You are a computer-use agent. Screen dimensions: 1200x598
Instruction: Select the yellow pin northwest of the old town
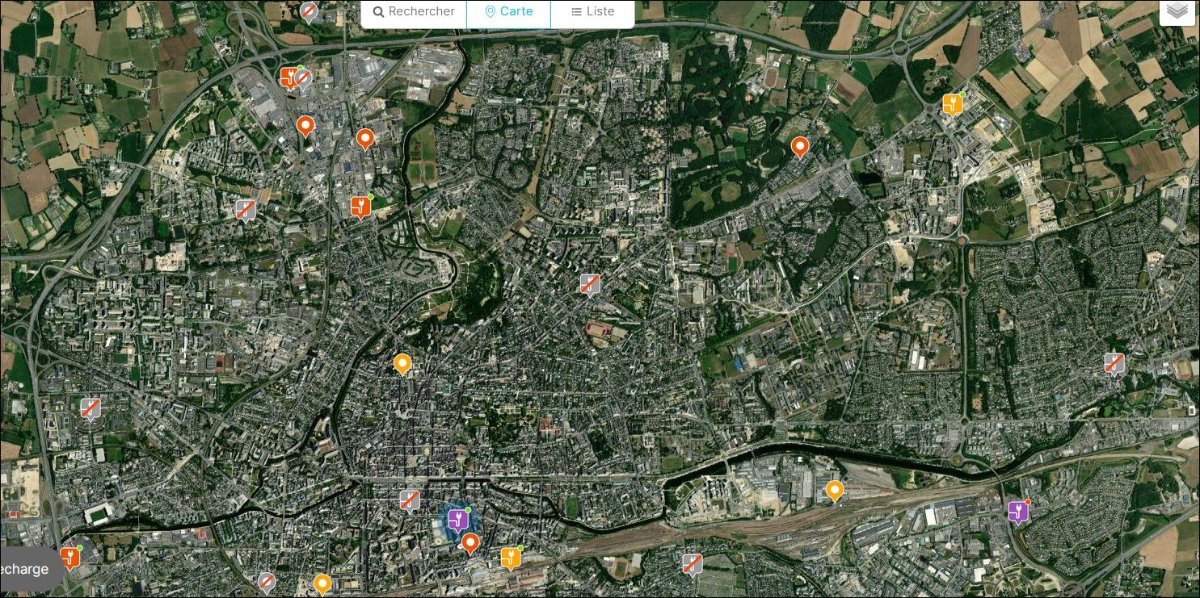402,363
